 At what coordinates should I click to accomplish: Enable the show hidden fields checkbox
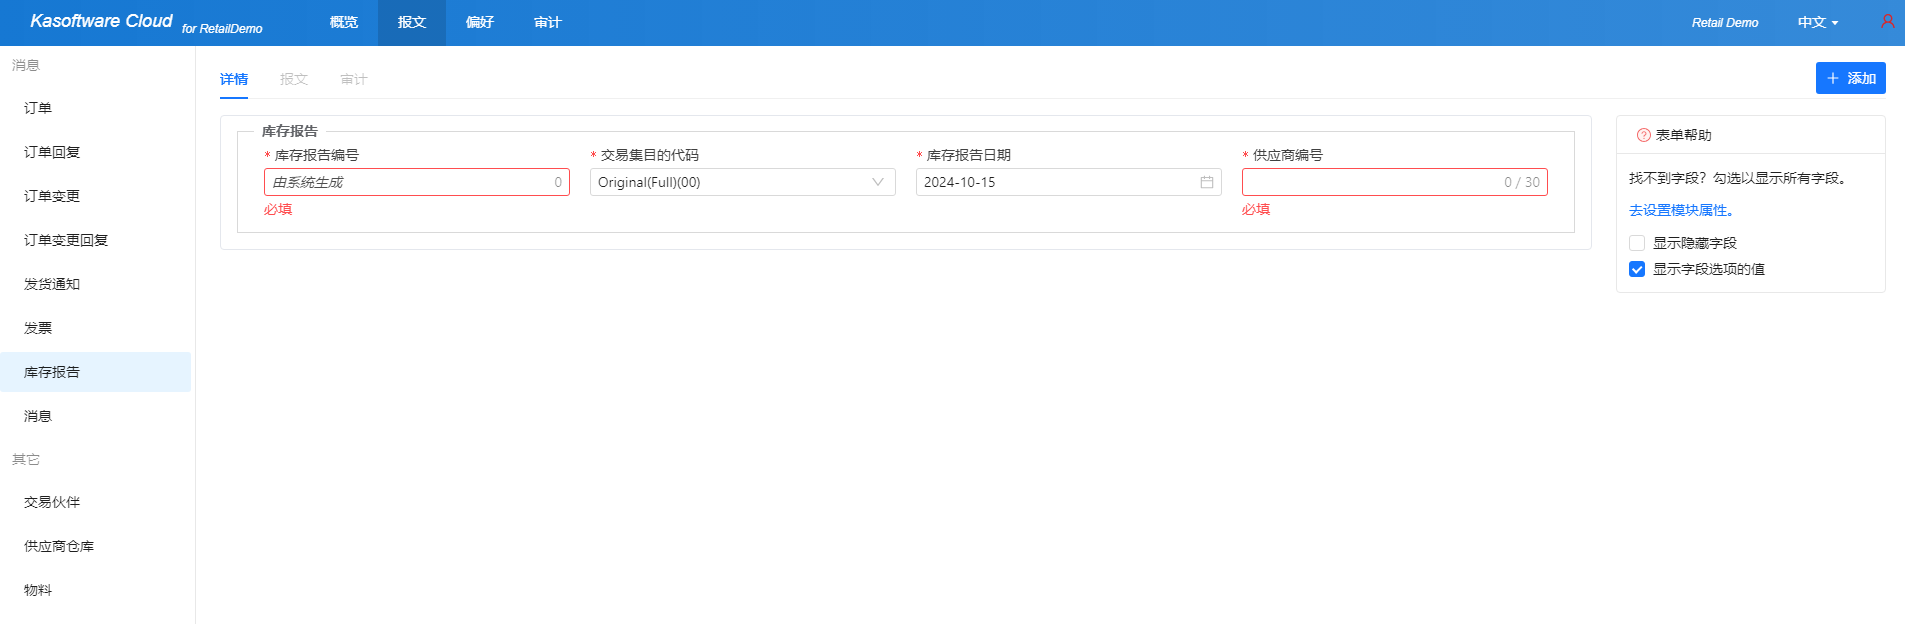point(1637,243)
